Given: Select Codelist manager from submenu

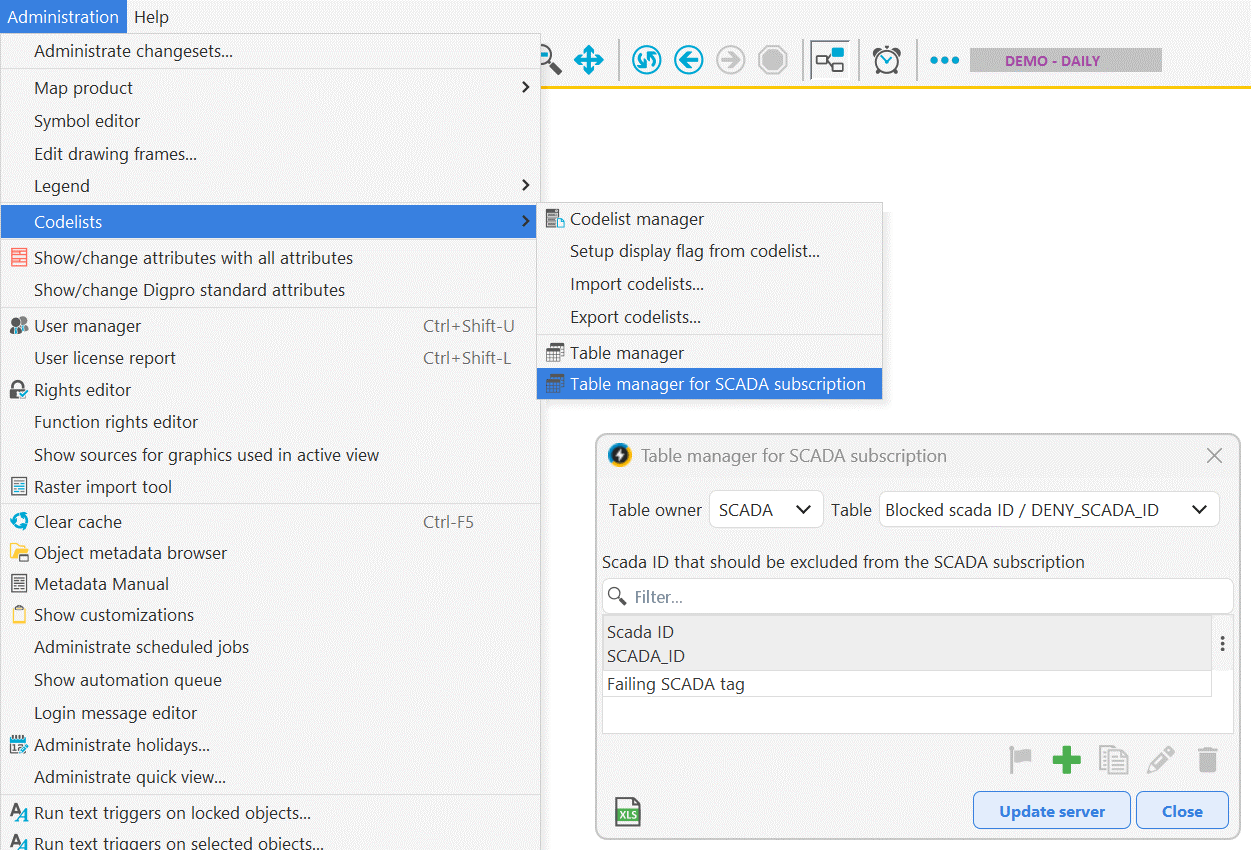Looking at the screenshot, I should 637,219.
